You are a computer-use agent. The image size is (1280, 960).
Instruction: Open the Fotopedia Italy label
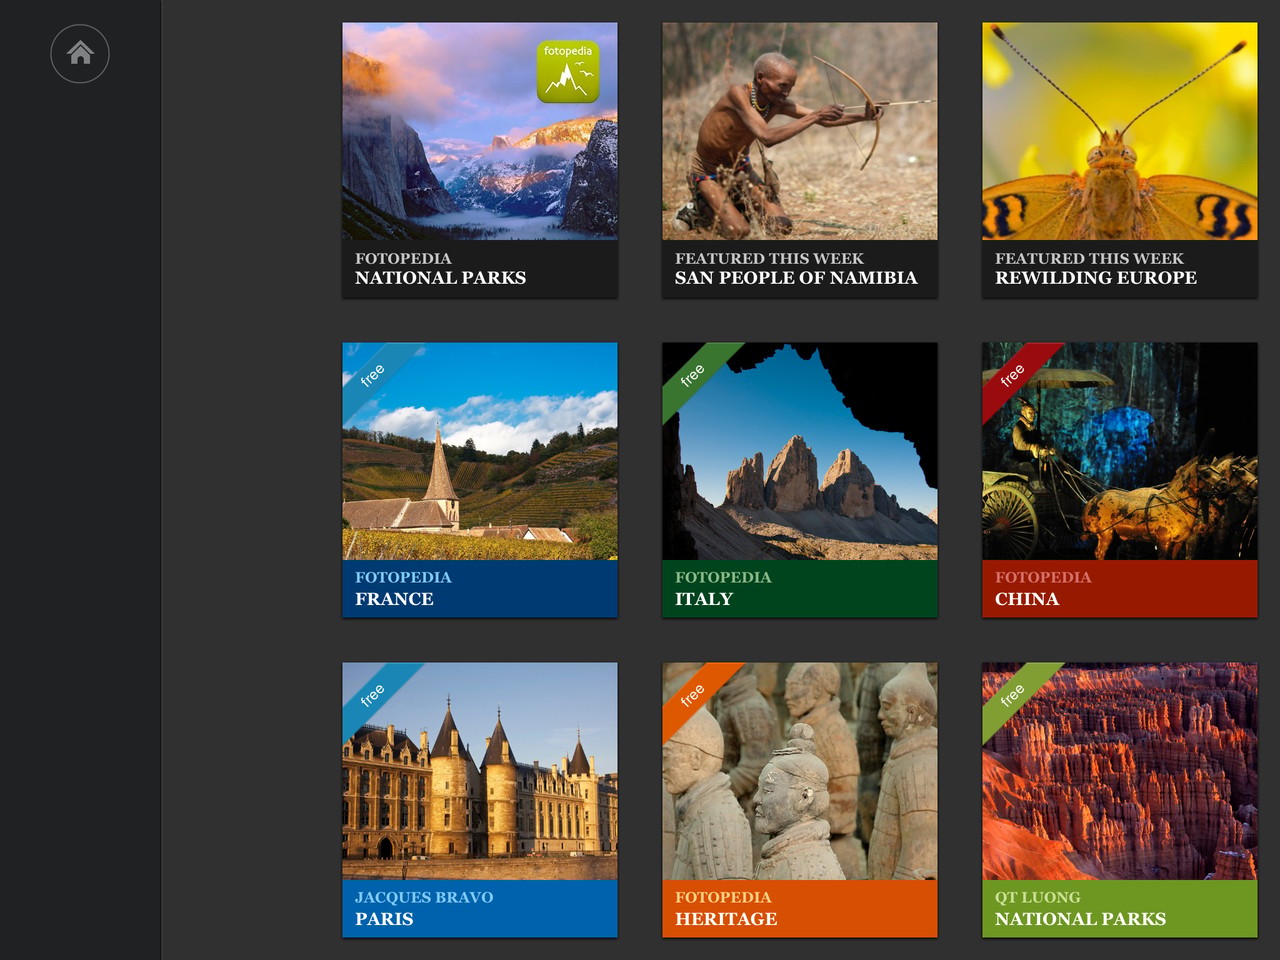point(800,589)
